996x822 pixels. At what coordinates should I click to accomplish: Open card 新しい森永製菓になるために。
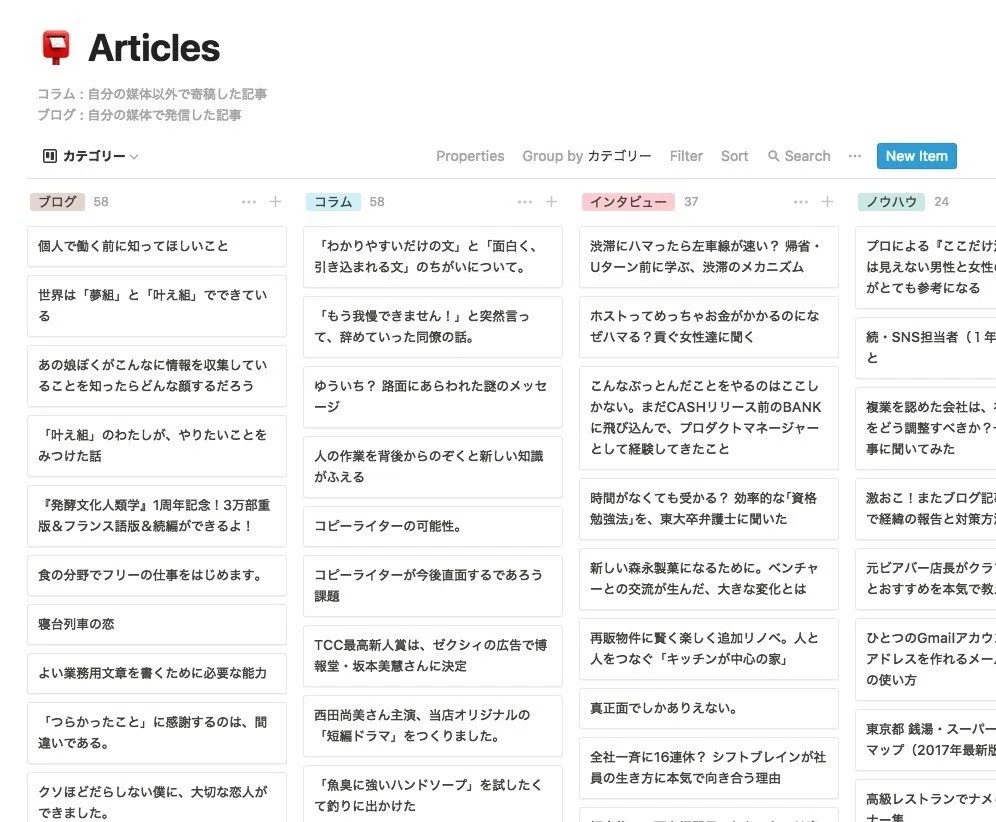709,579
